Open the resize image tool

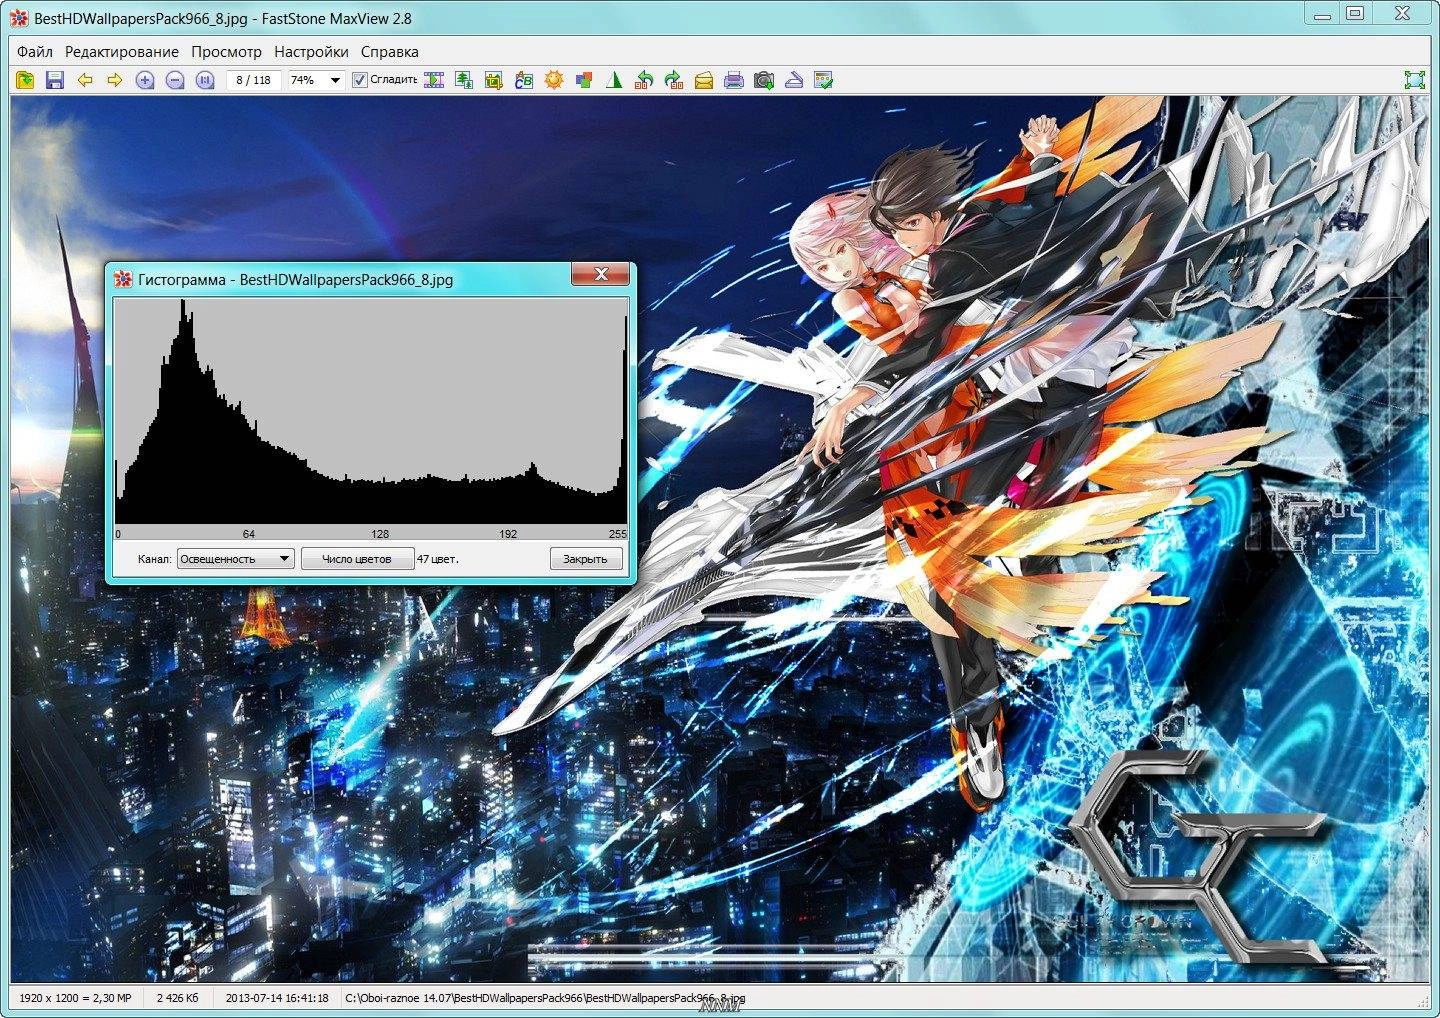[464, 80]
